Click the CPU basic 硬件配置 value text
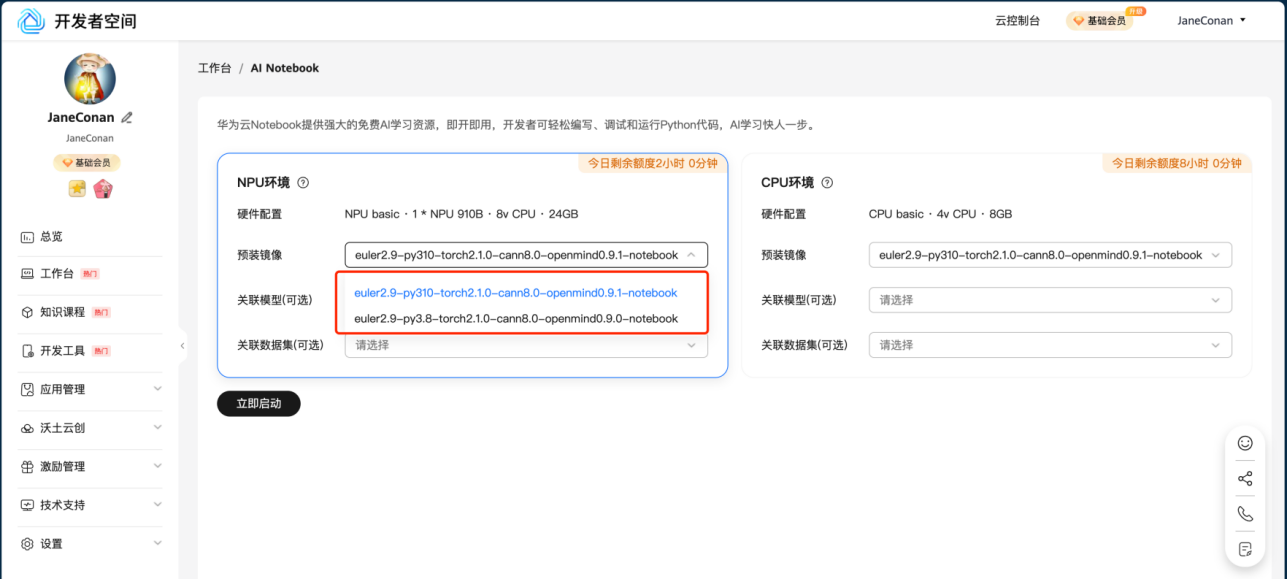The width and height of the screenshot is (1287, 579). (940, 214)
